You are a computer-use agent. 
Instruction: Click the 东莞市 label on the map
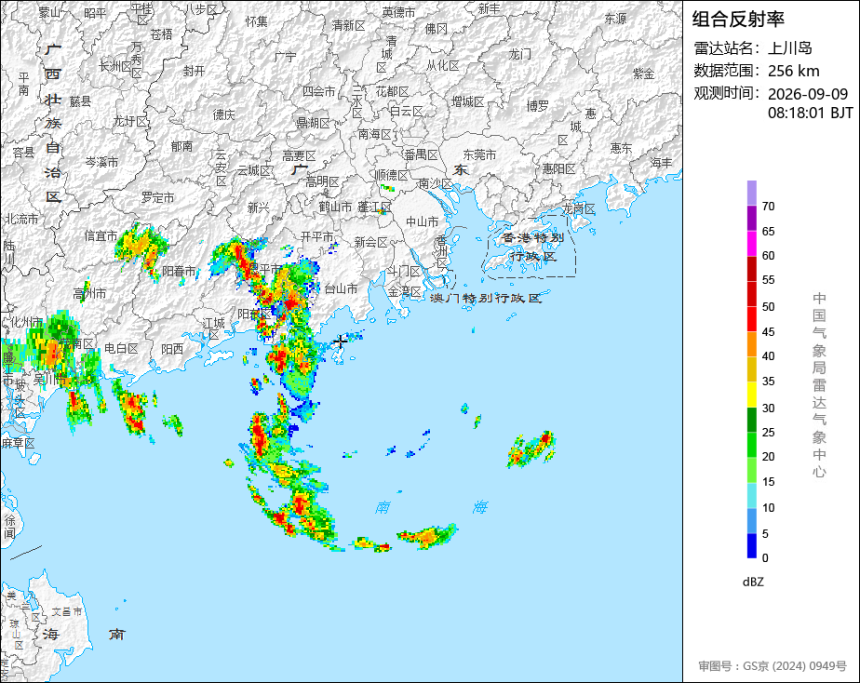479,155
